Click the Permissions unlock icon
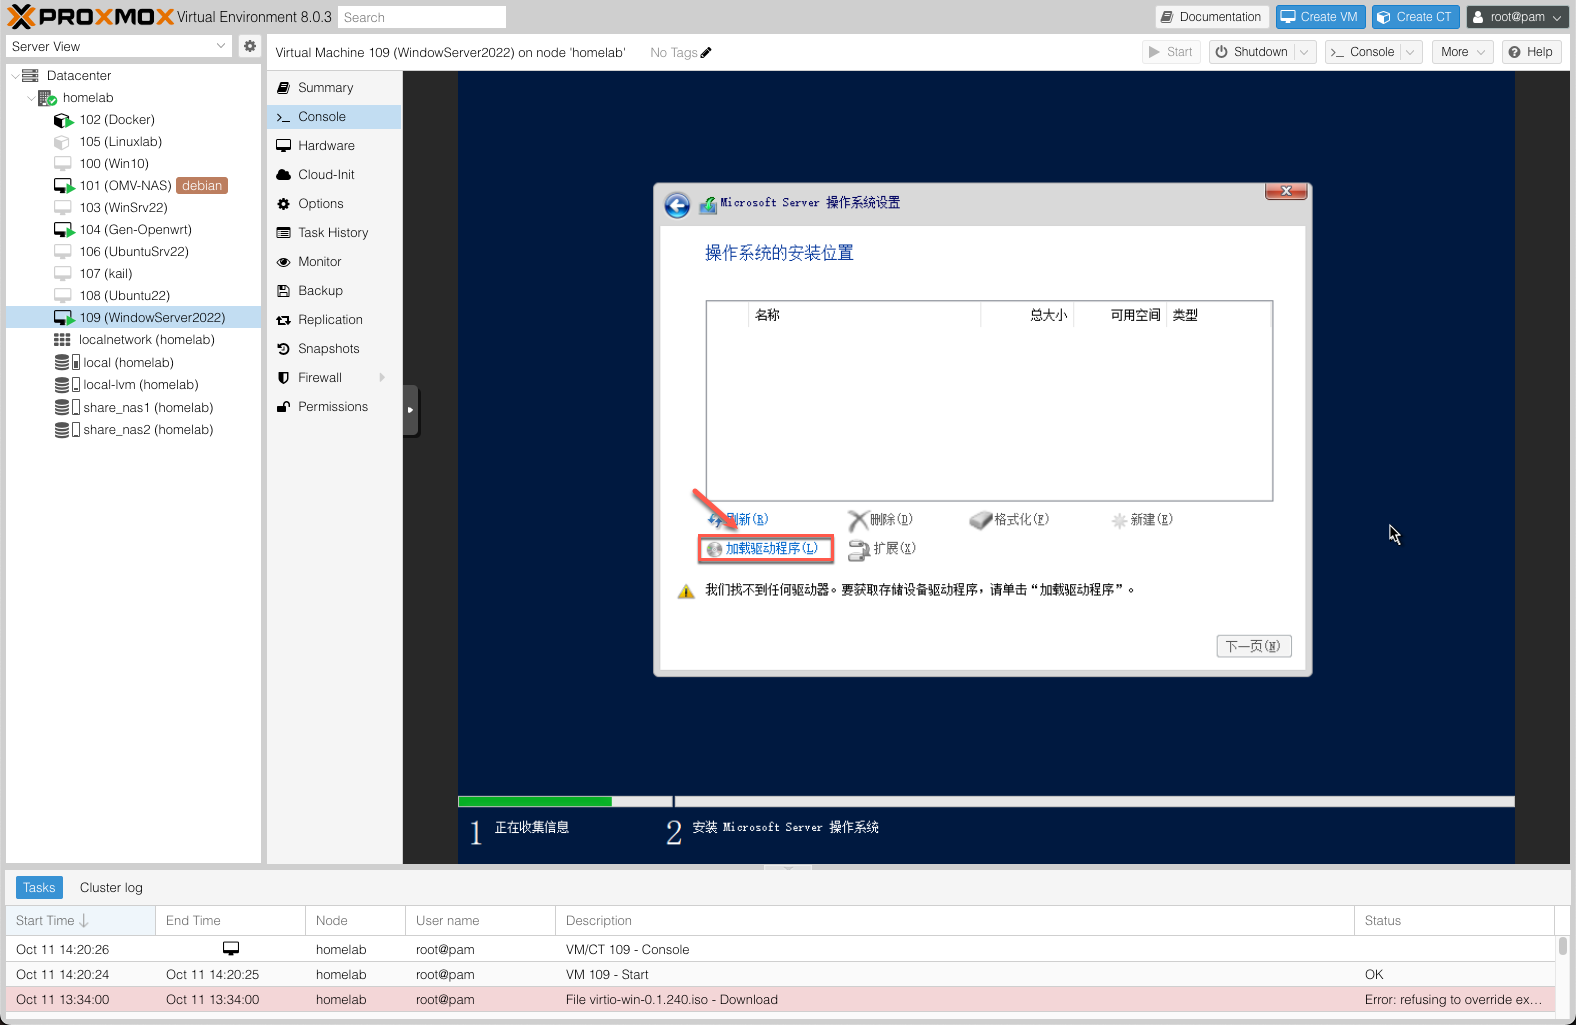Image resolution: width=1576 pixels, height=1025 pixels. (283, 407)
